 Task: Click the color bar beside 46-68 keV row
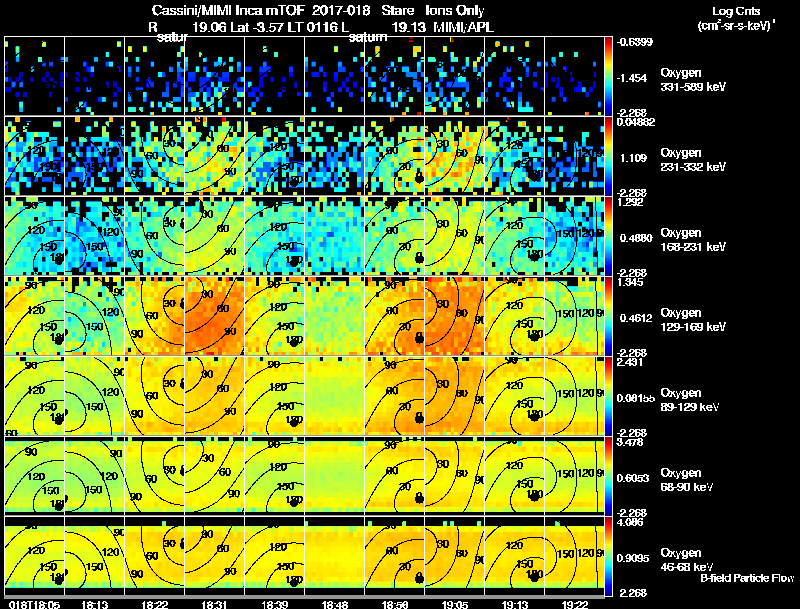pyautogui.click(x=608, y=556)
